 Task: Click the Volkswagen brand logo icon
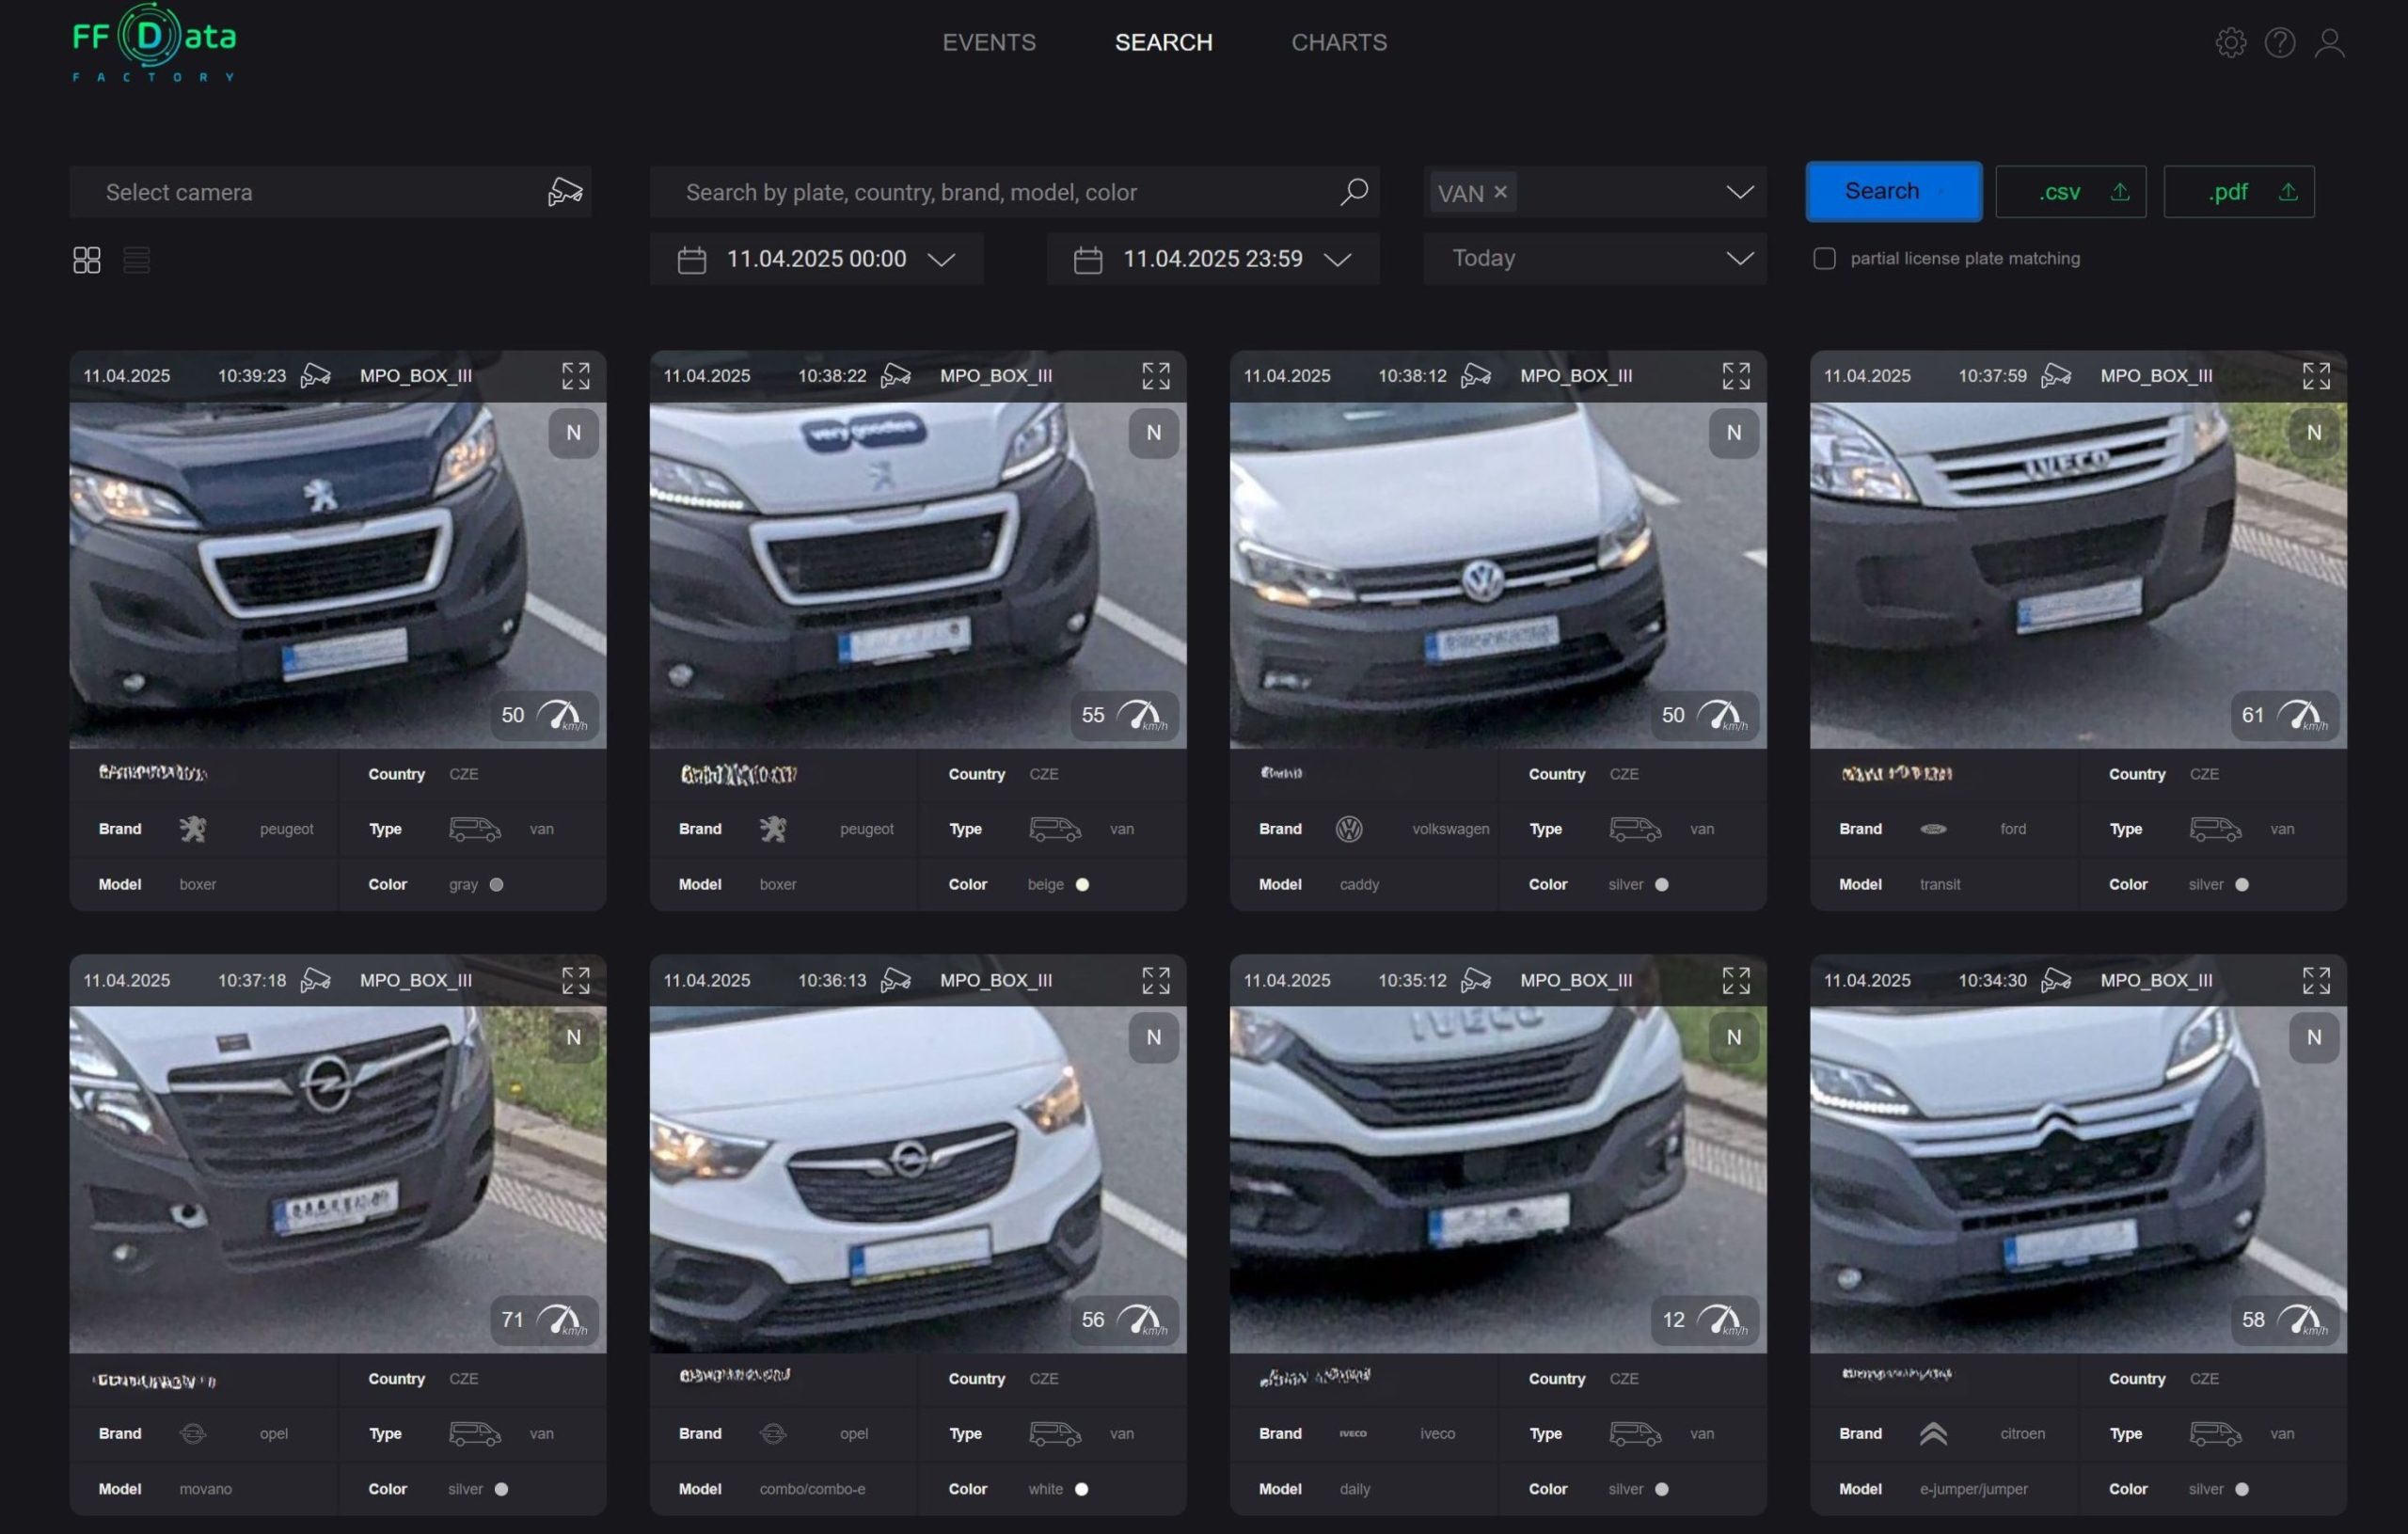1349,829
